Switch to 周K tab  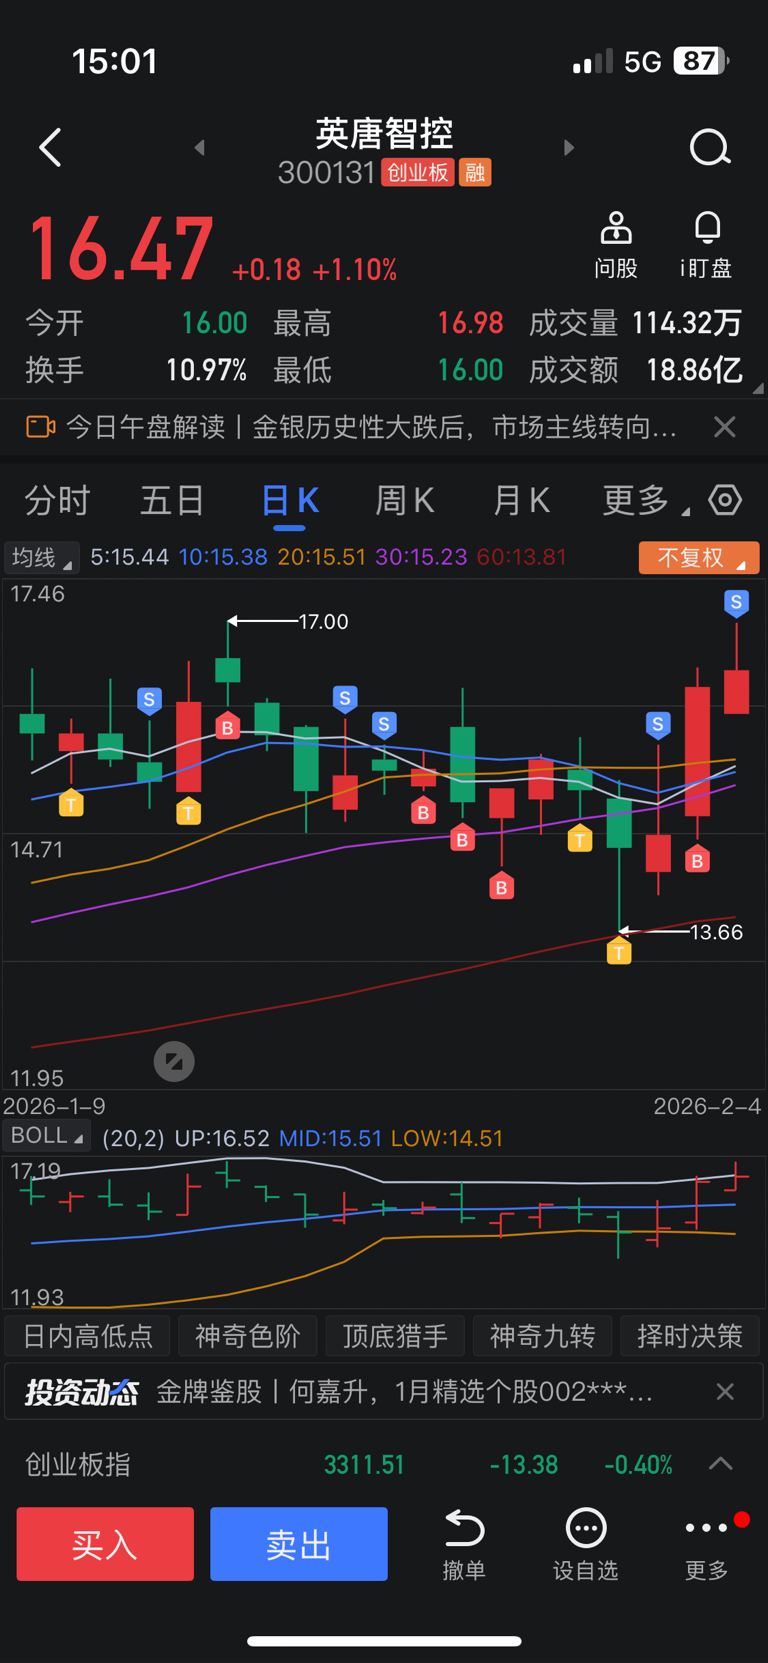tap(405, 500)
